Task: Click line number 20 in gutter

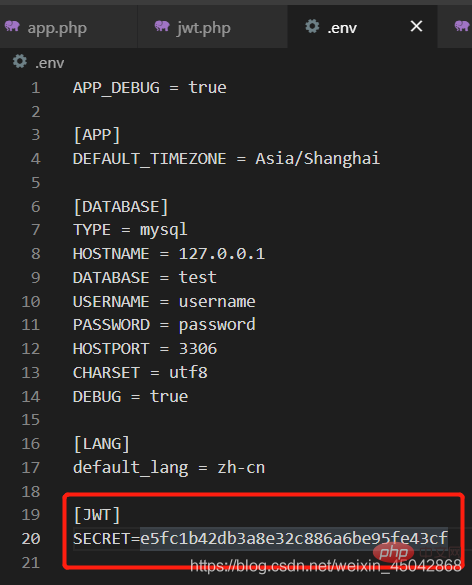Action: (31, 539)
